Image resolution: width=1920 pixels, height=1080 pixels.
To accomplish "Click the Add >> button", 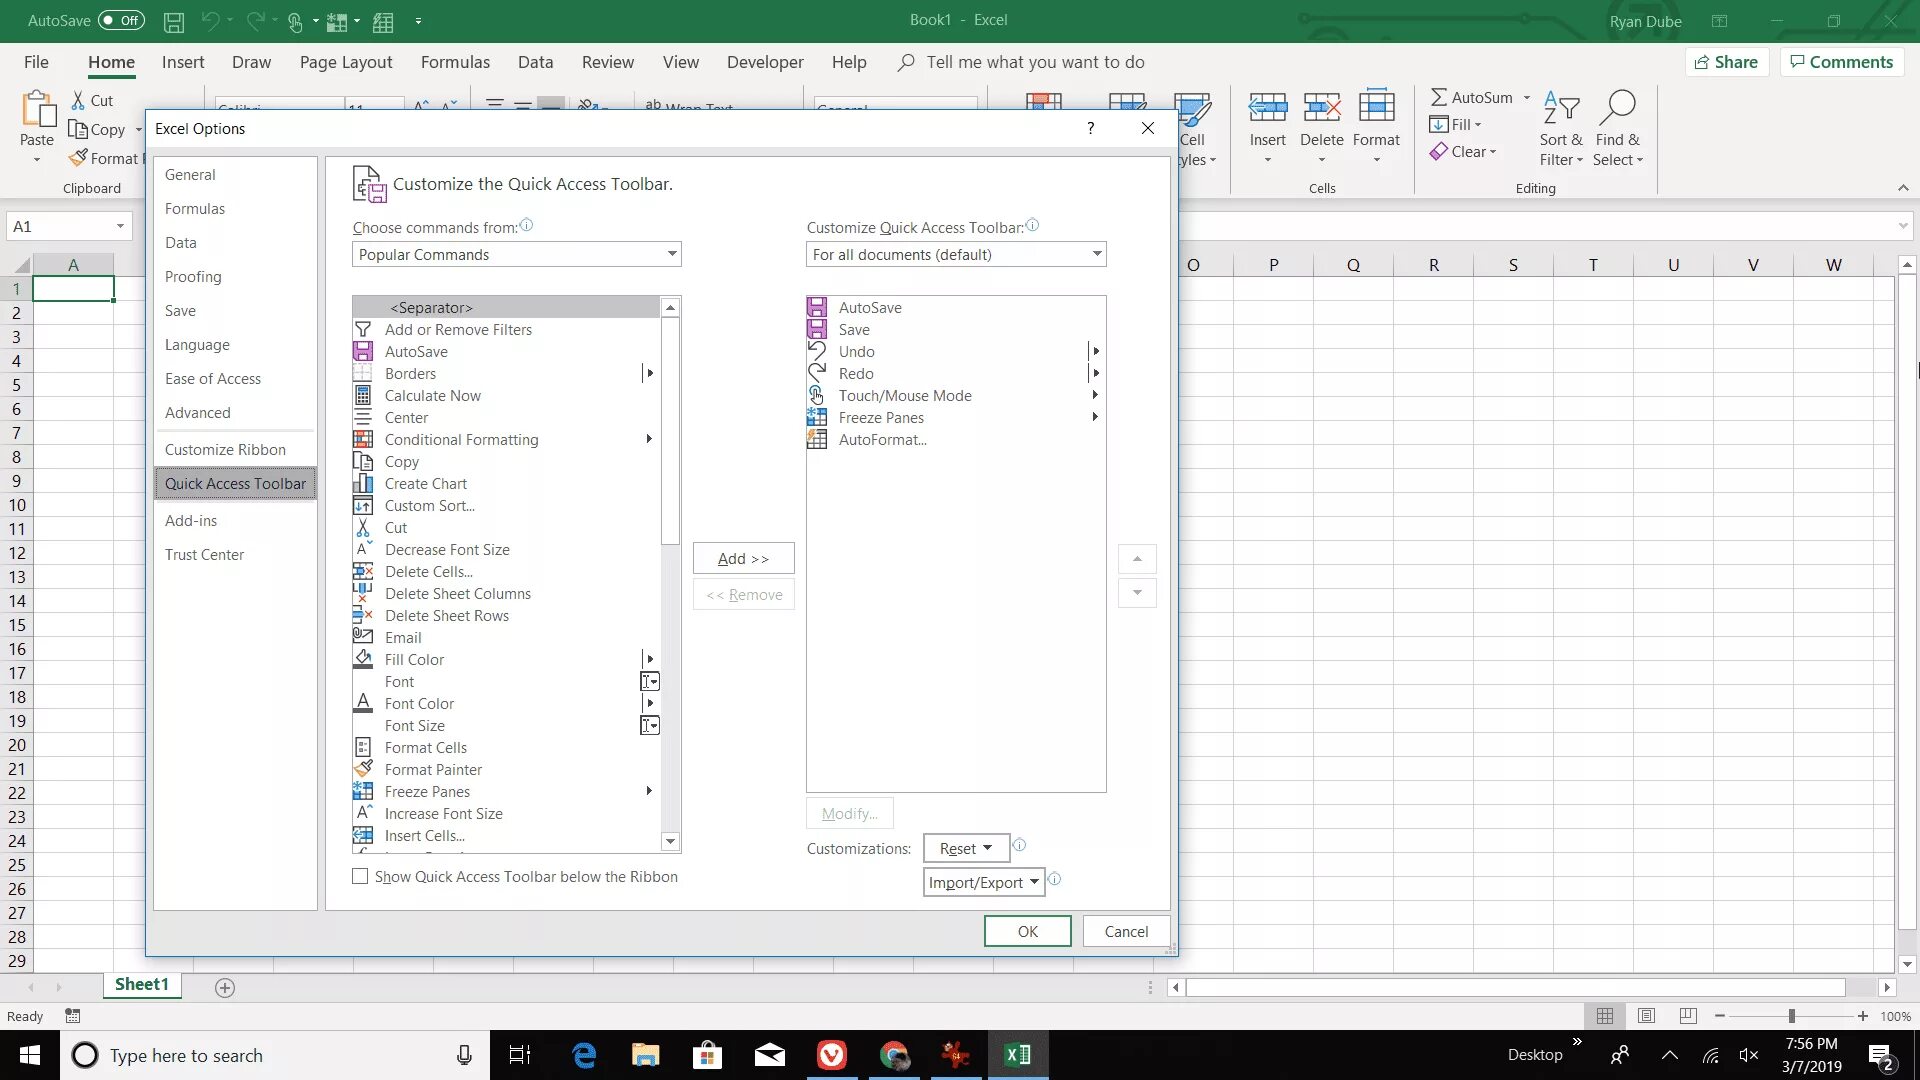I will coord(743,559).
